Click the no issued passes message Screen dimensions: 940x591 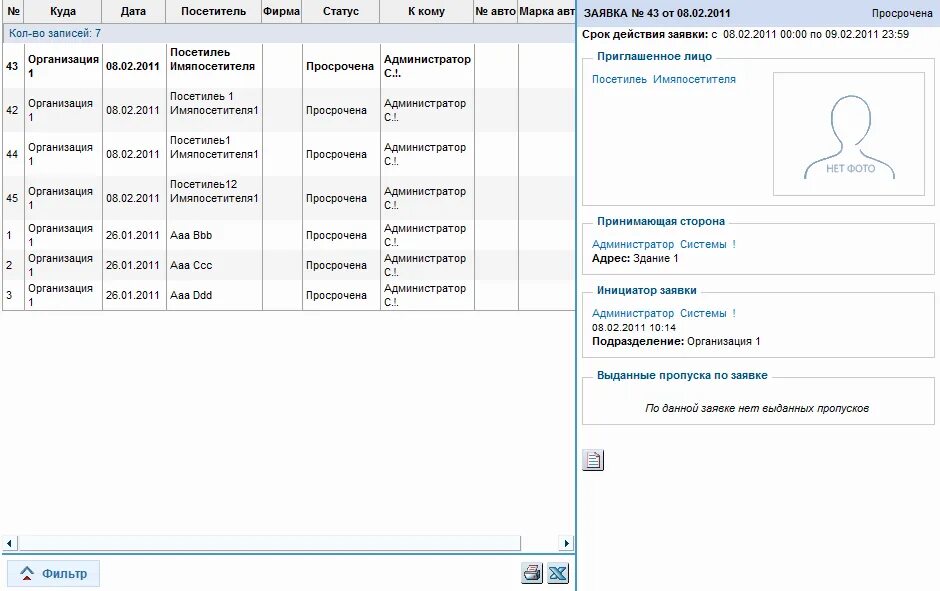tap(757, 408)
